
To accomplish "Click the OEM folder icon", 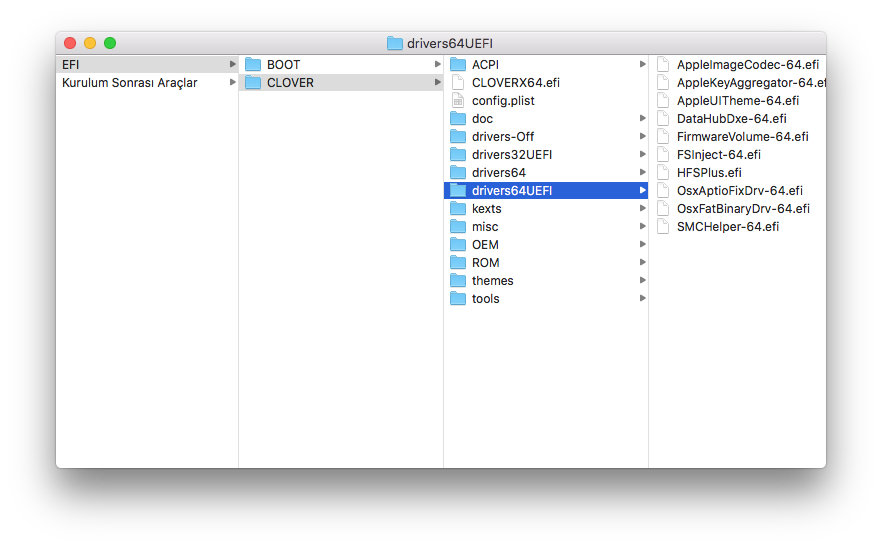I will tap(458, 245).
